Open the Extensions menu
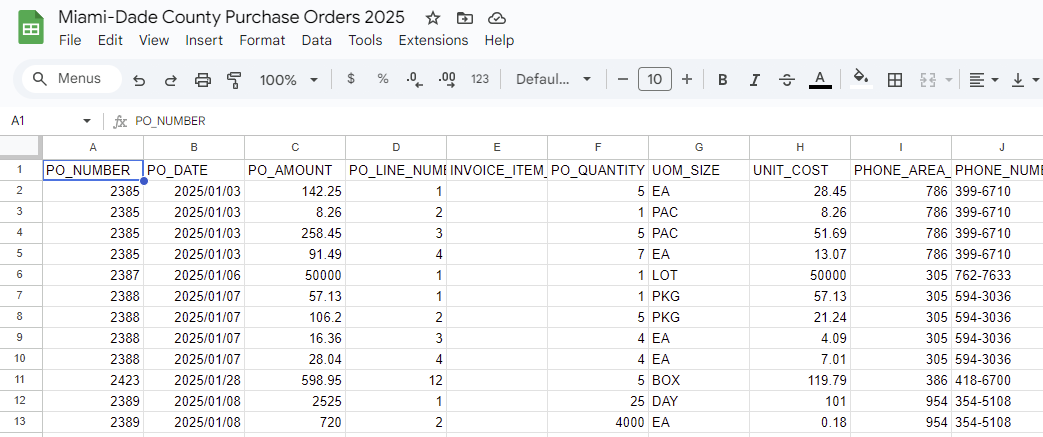 [433, 40]
